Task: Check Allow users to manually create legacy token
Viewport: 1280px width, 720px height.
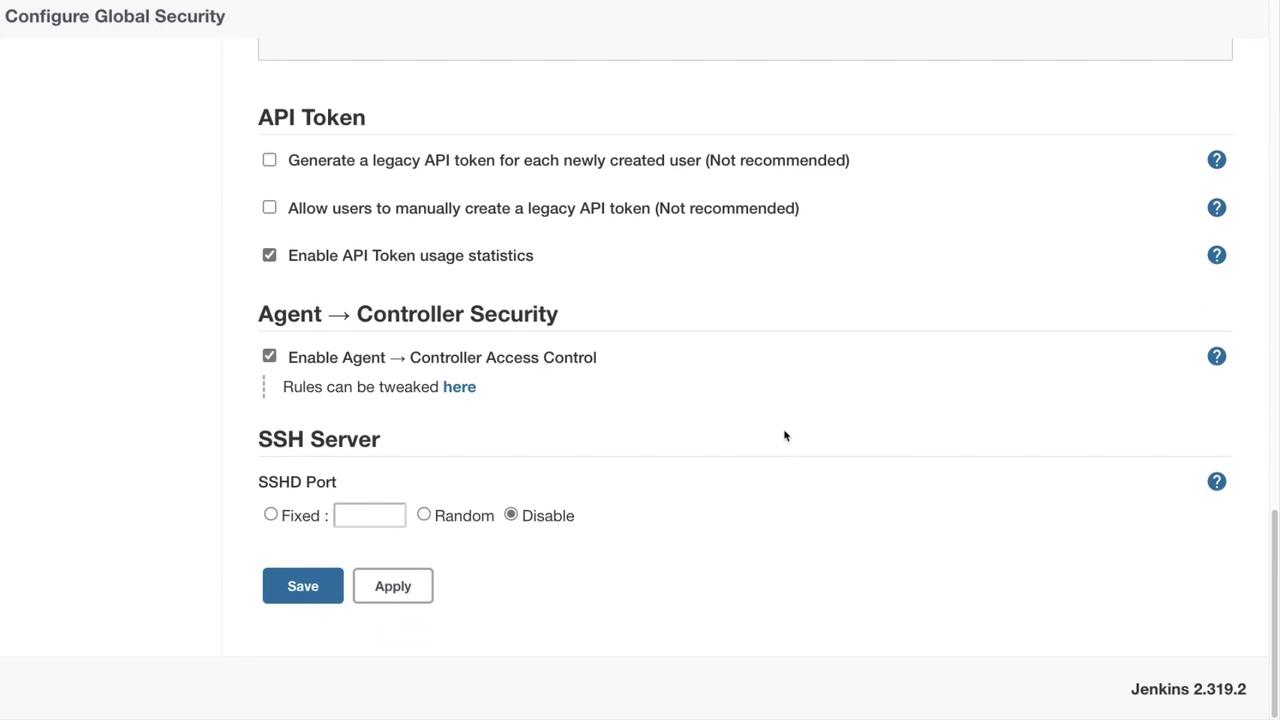Action: (x=269, y=207)
